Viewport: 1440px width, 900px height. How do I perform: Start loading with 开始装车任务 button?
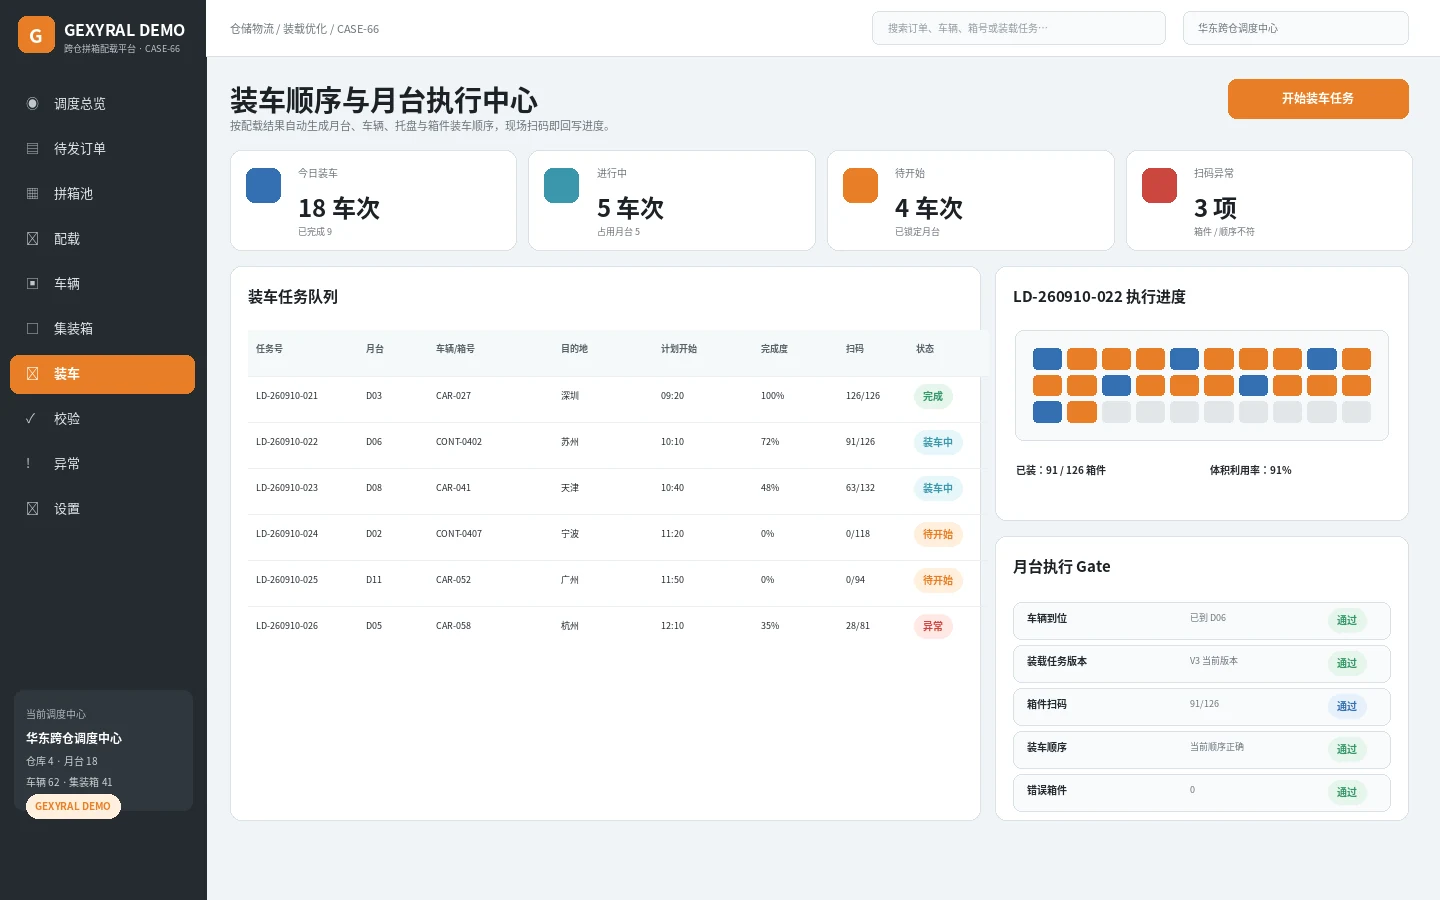pos(1318,99)
